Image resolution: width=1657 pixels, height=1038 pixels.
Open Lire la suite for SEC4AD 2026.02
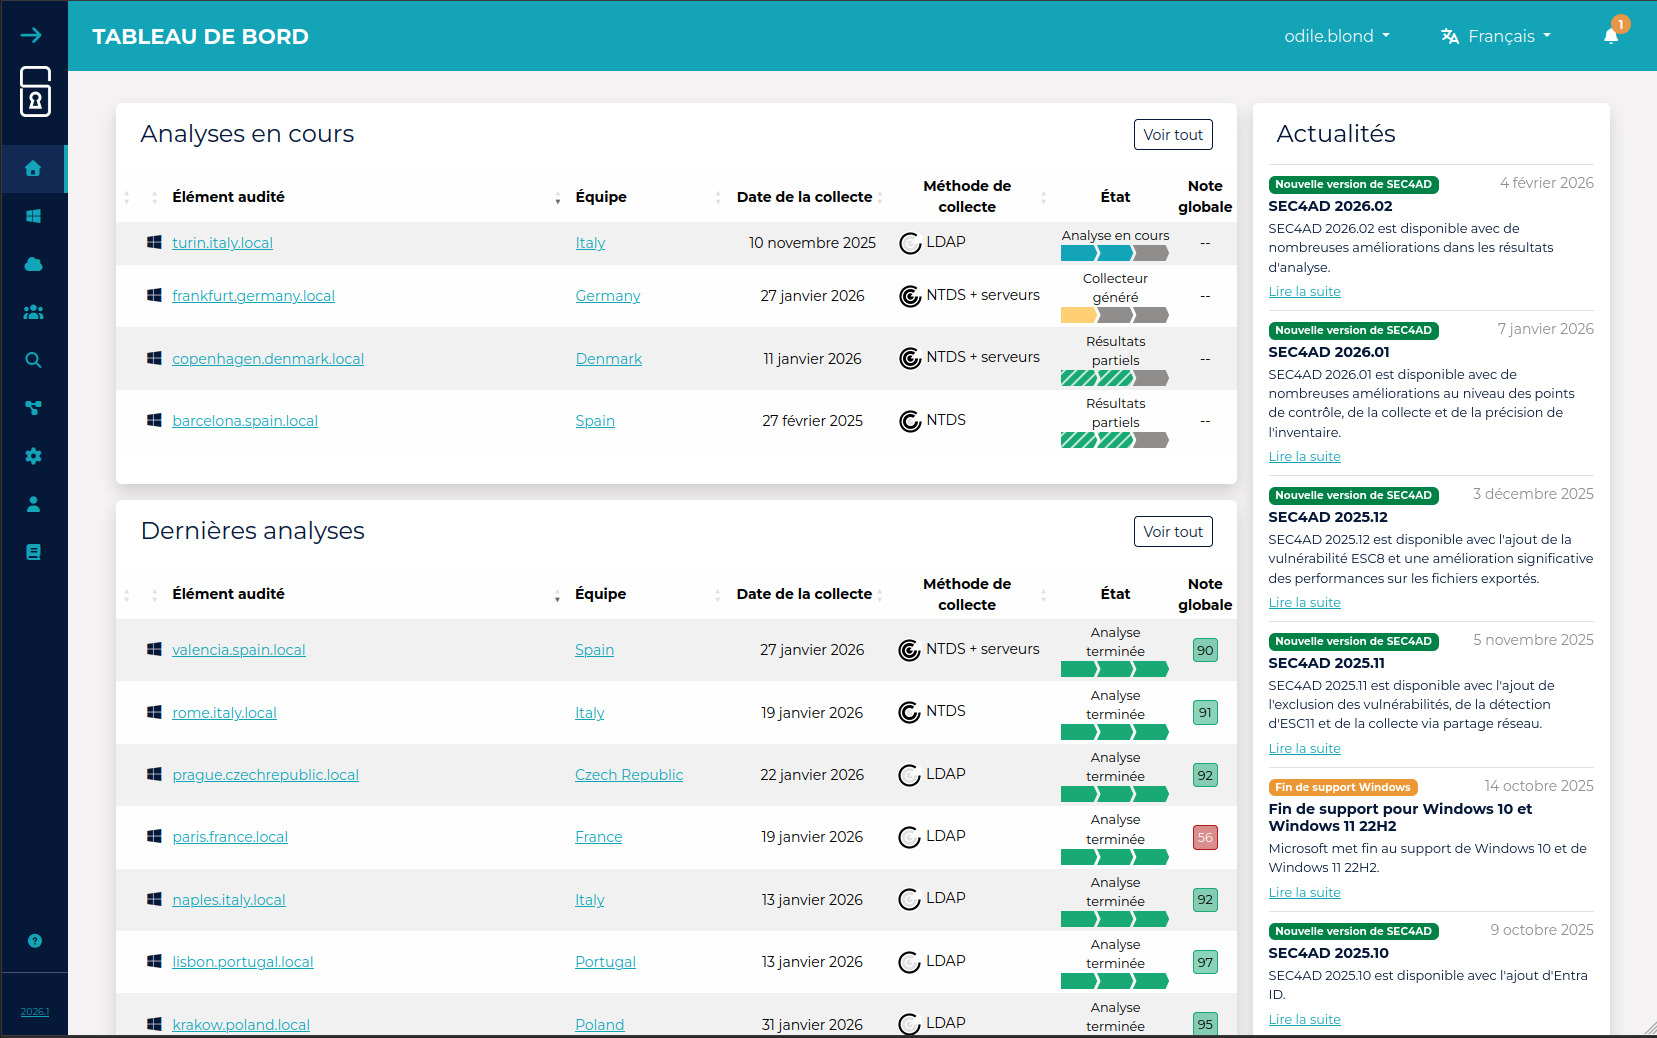1304,291
